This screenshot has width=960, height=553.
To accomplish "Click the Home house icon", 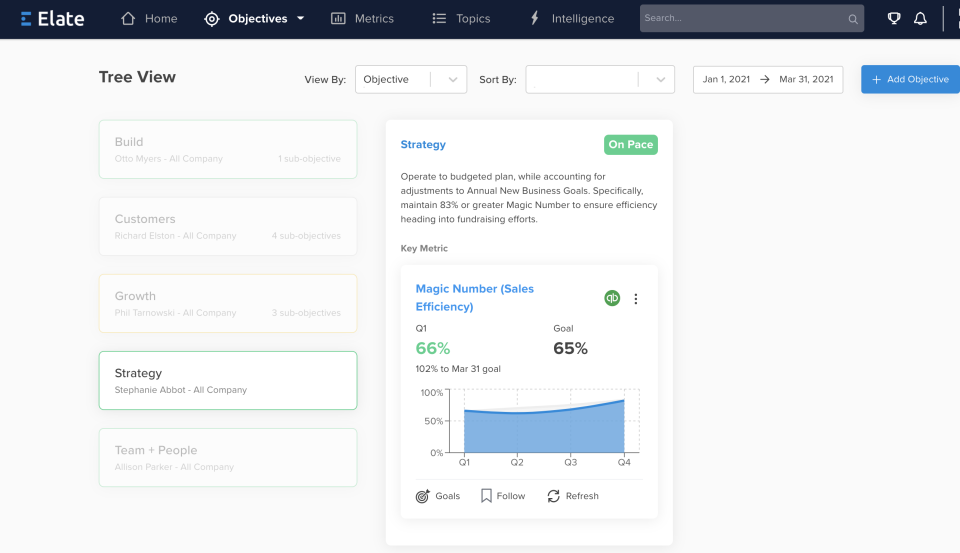I will point(128,18).
